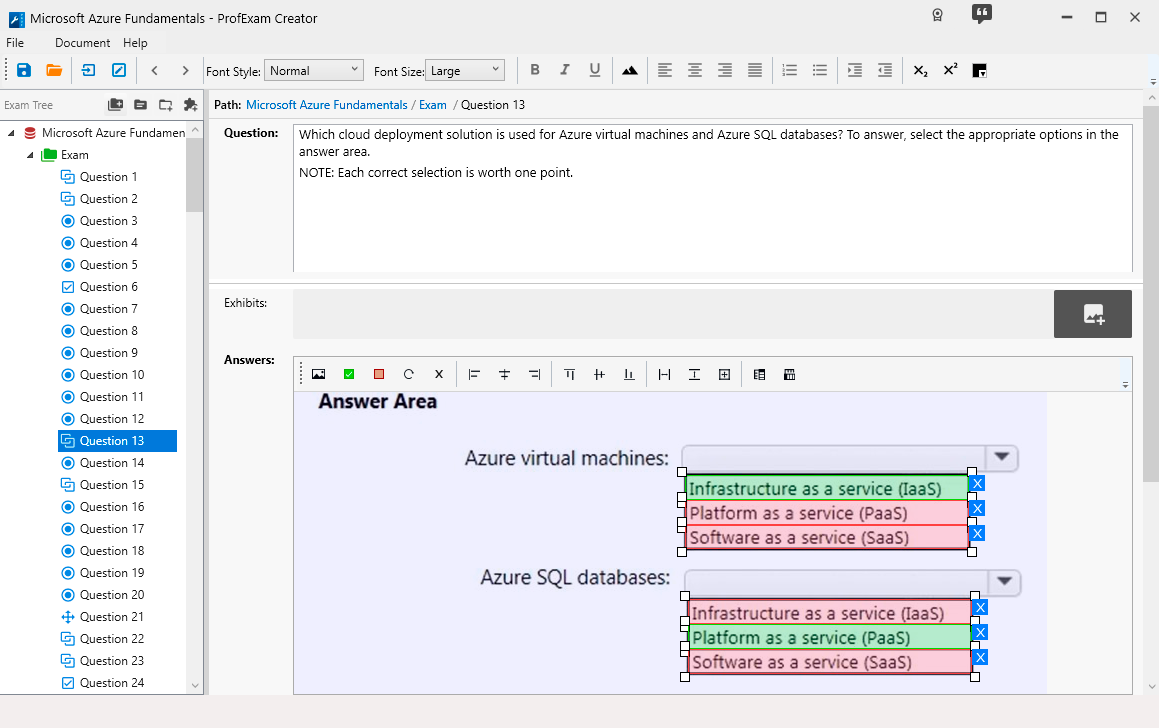The image size is (1159, 728).
Task: Open an exam file using folder icon
Action: tap(54, 70)
